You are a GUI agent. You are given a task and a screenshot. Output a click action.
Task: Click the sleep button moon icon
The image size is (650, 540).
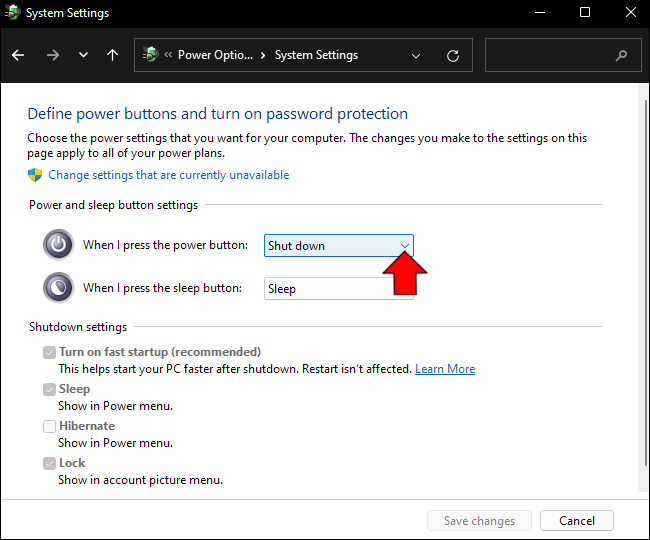pos(58,288)
